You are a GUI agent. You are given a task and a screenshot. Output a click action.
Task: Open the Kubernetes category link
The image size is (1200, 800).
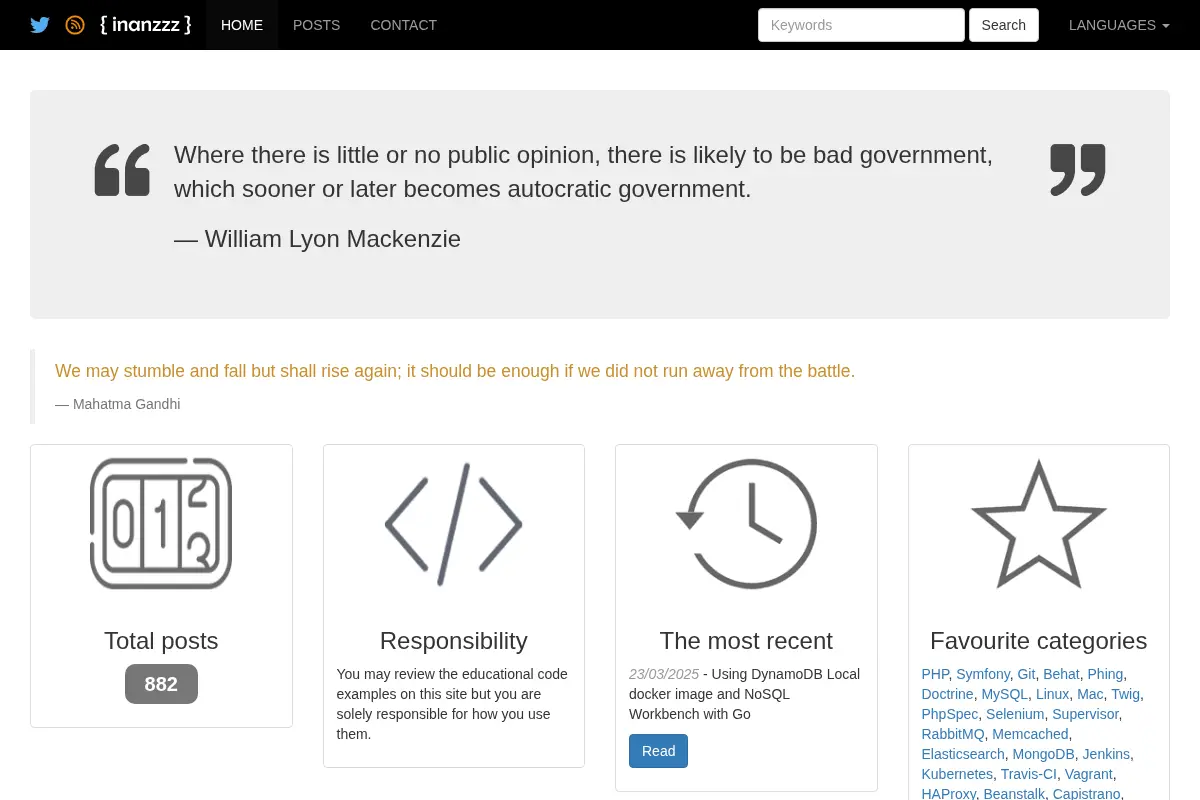tap(957, 774)
